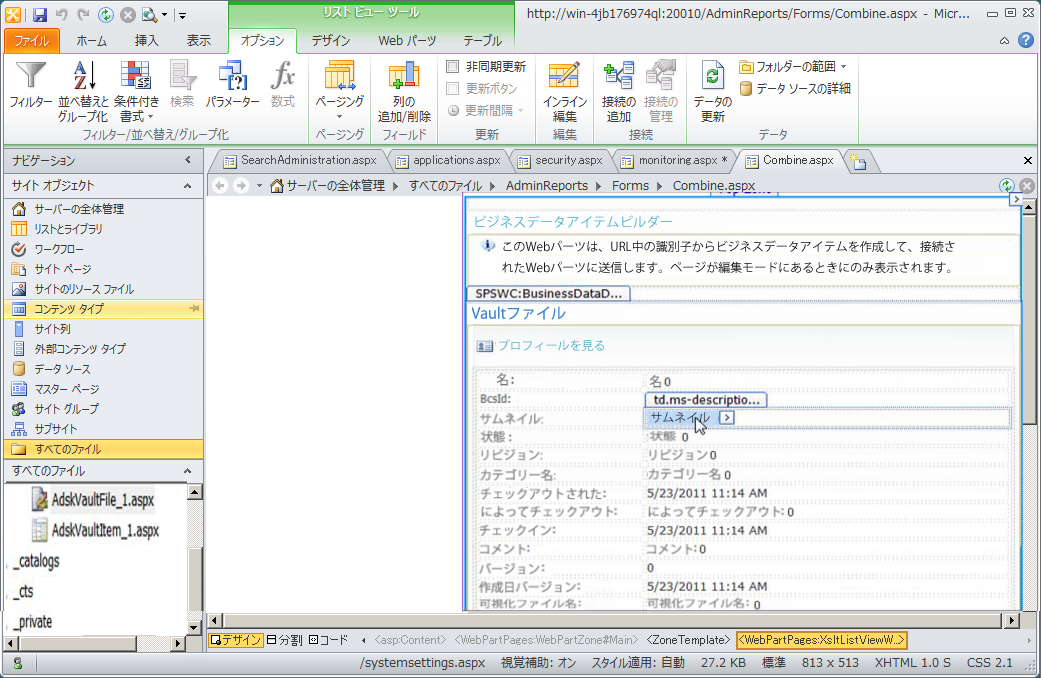This screenshot has height=678, width=1041.
Task: Toggle the 非同期更新 checkbox
Action: [453, 66]
